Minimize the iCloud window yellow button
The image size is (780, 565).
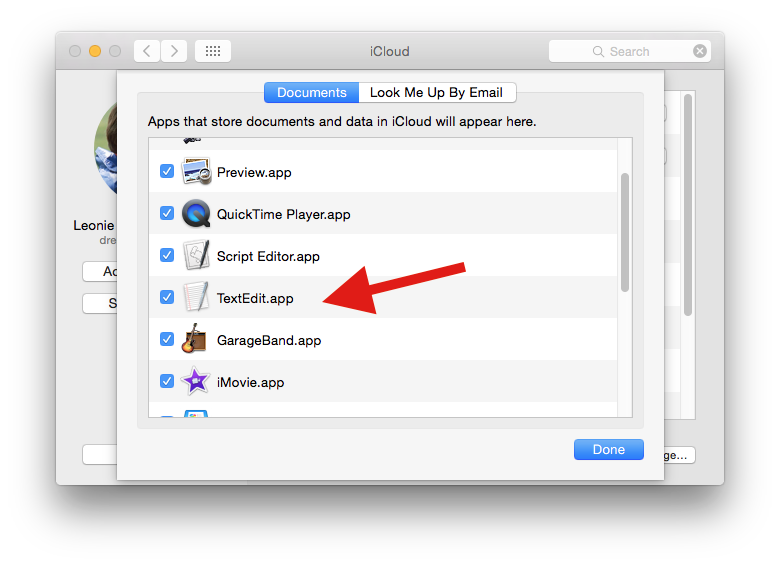click(95, 51)
